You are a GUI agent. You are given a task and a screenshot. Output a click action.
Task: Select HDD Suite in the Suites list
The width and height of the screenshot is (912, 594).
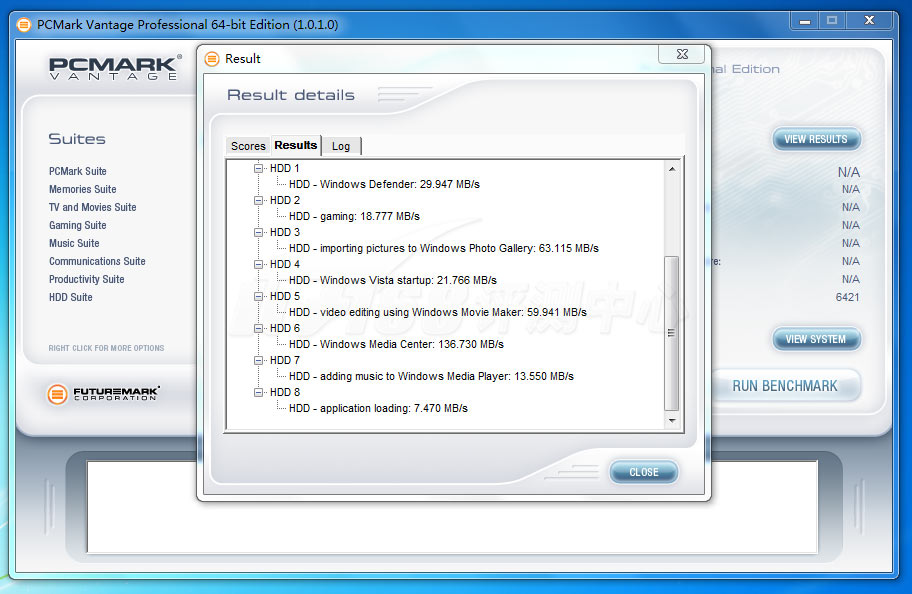click(71, 298)
